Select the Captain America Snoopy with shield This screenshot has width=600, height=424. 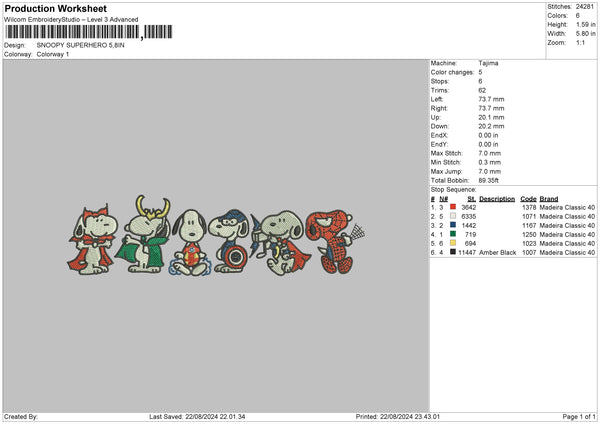pyautogui.click(x=230, y=241)
